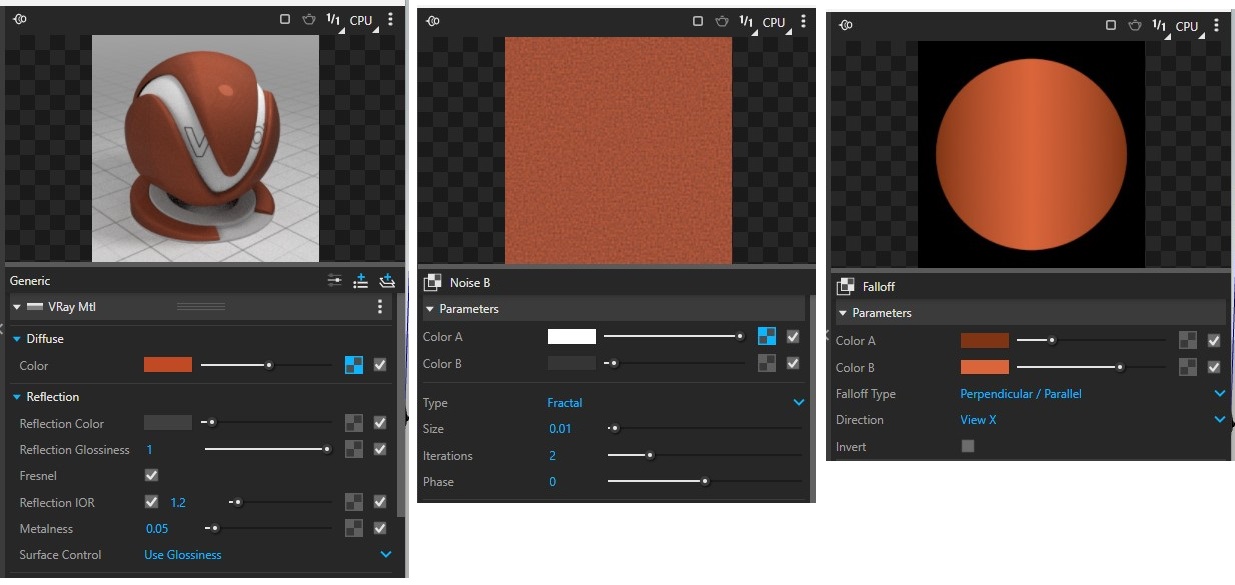This screenshot has width=1235, height=585.
Task: Open the CPU engine menu in VRay Mtl preview
Action: click(x=363, y=20)
